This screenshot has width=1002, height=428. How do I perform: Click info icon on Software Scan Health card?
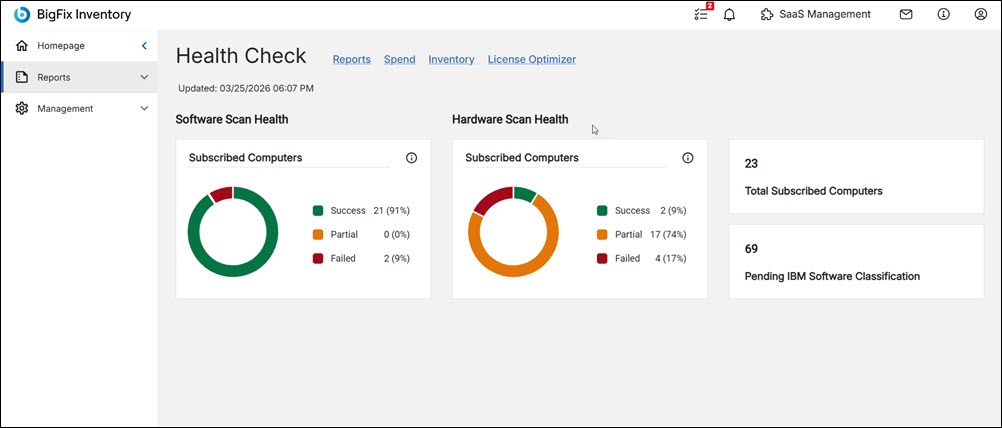tap(412, 158)
